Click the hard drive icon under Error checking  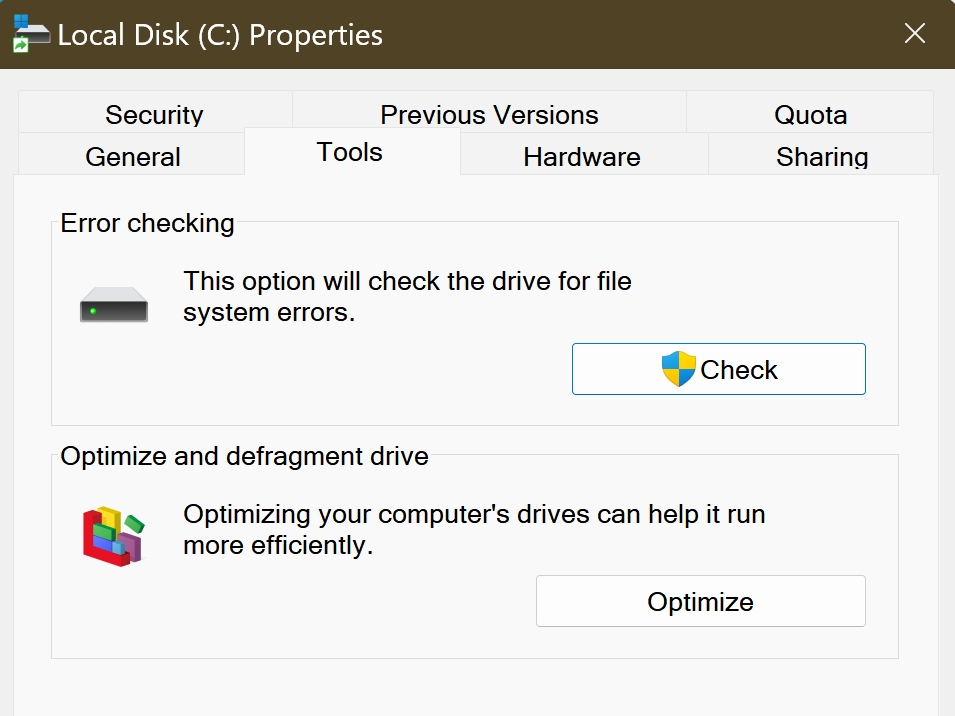[x=114, y=305]
